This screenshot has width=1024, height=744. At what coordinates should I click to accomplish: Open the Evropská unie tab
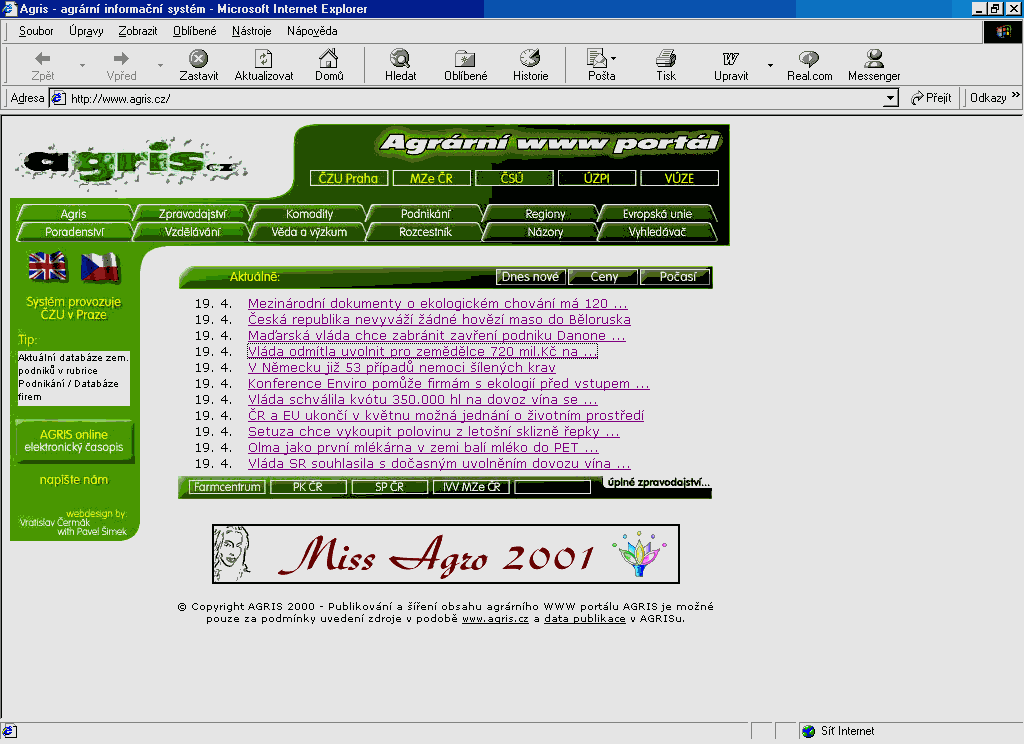click(x=657, y=214)
